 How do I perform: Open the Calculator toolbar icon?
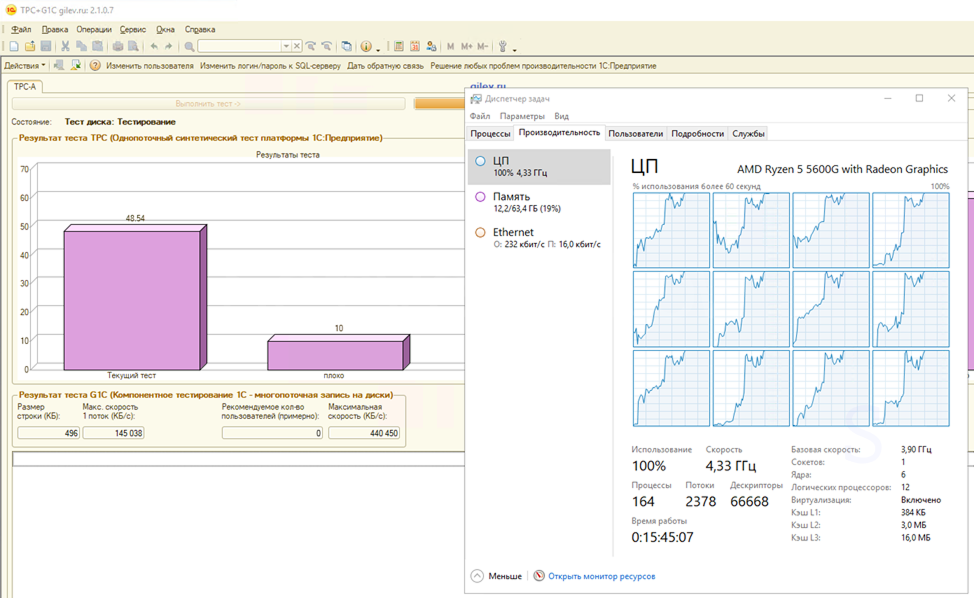coord(399,47)
